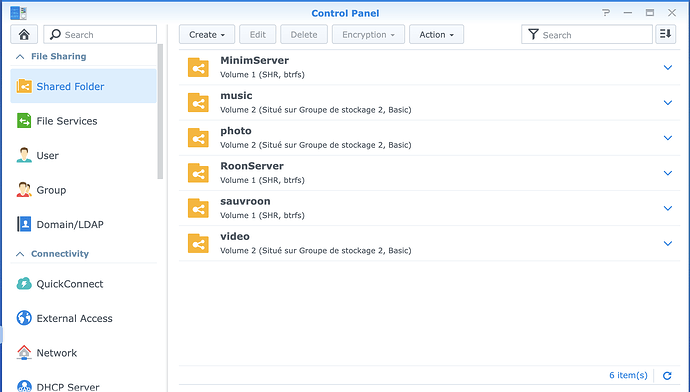Open the Action dropdown button
Screen dimensions: 690x392
click(436, 34)
